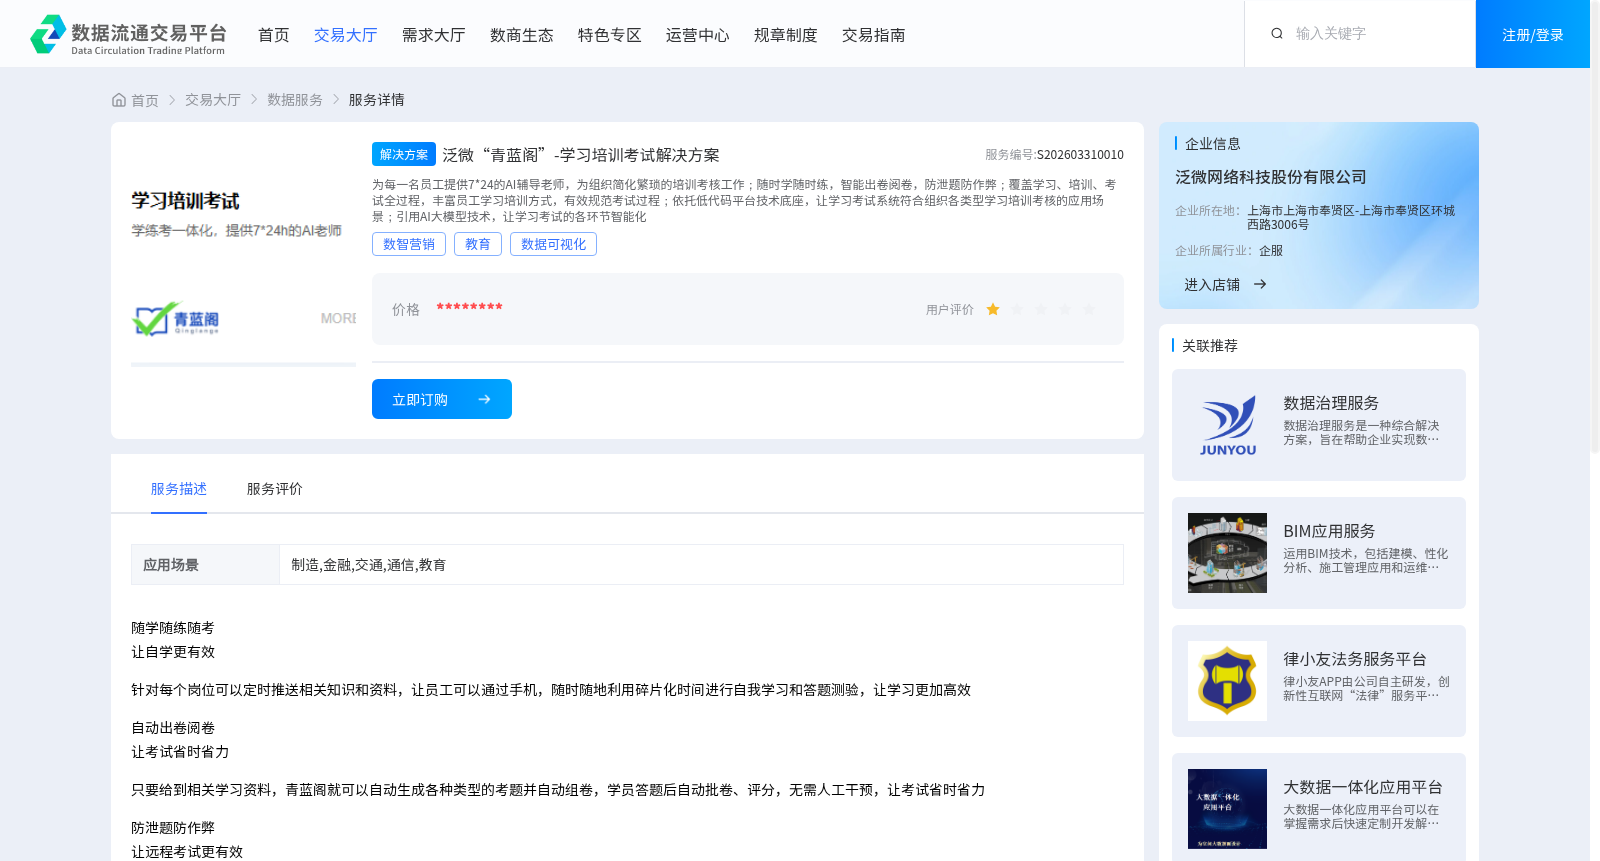Click 进入店铺 link
1600x861 pixels.
pyautogui.click(x=1211, y=285)
